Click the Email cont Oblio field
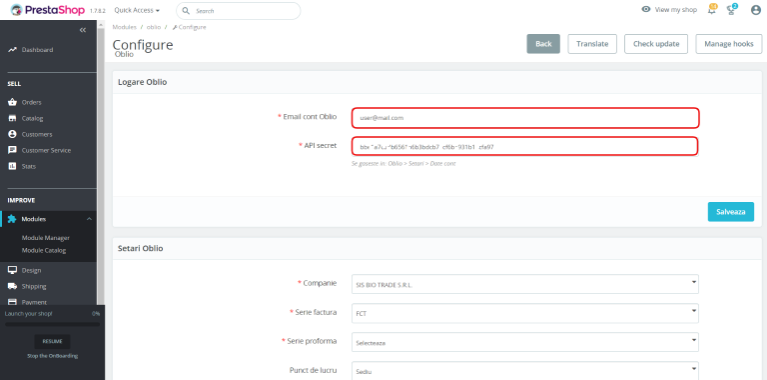Screen dimensions: 767x380 click(525, 118)
